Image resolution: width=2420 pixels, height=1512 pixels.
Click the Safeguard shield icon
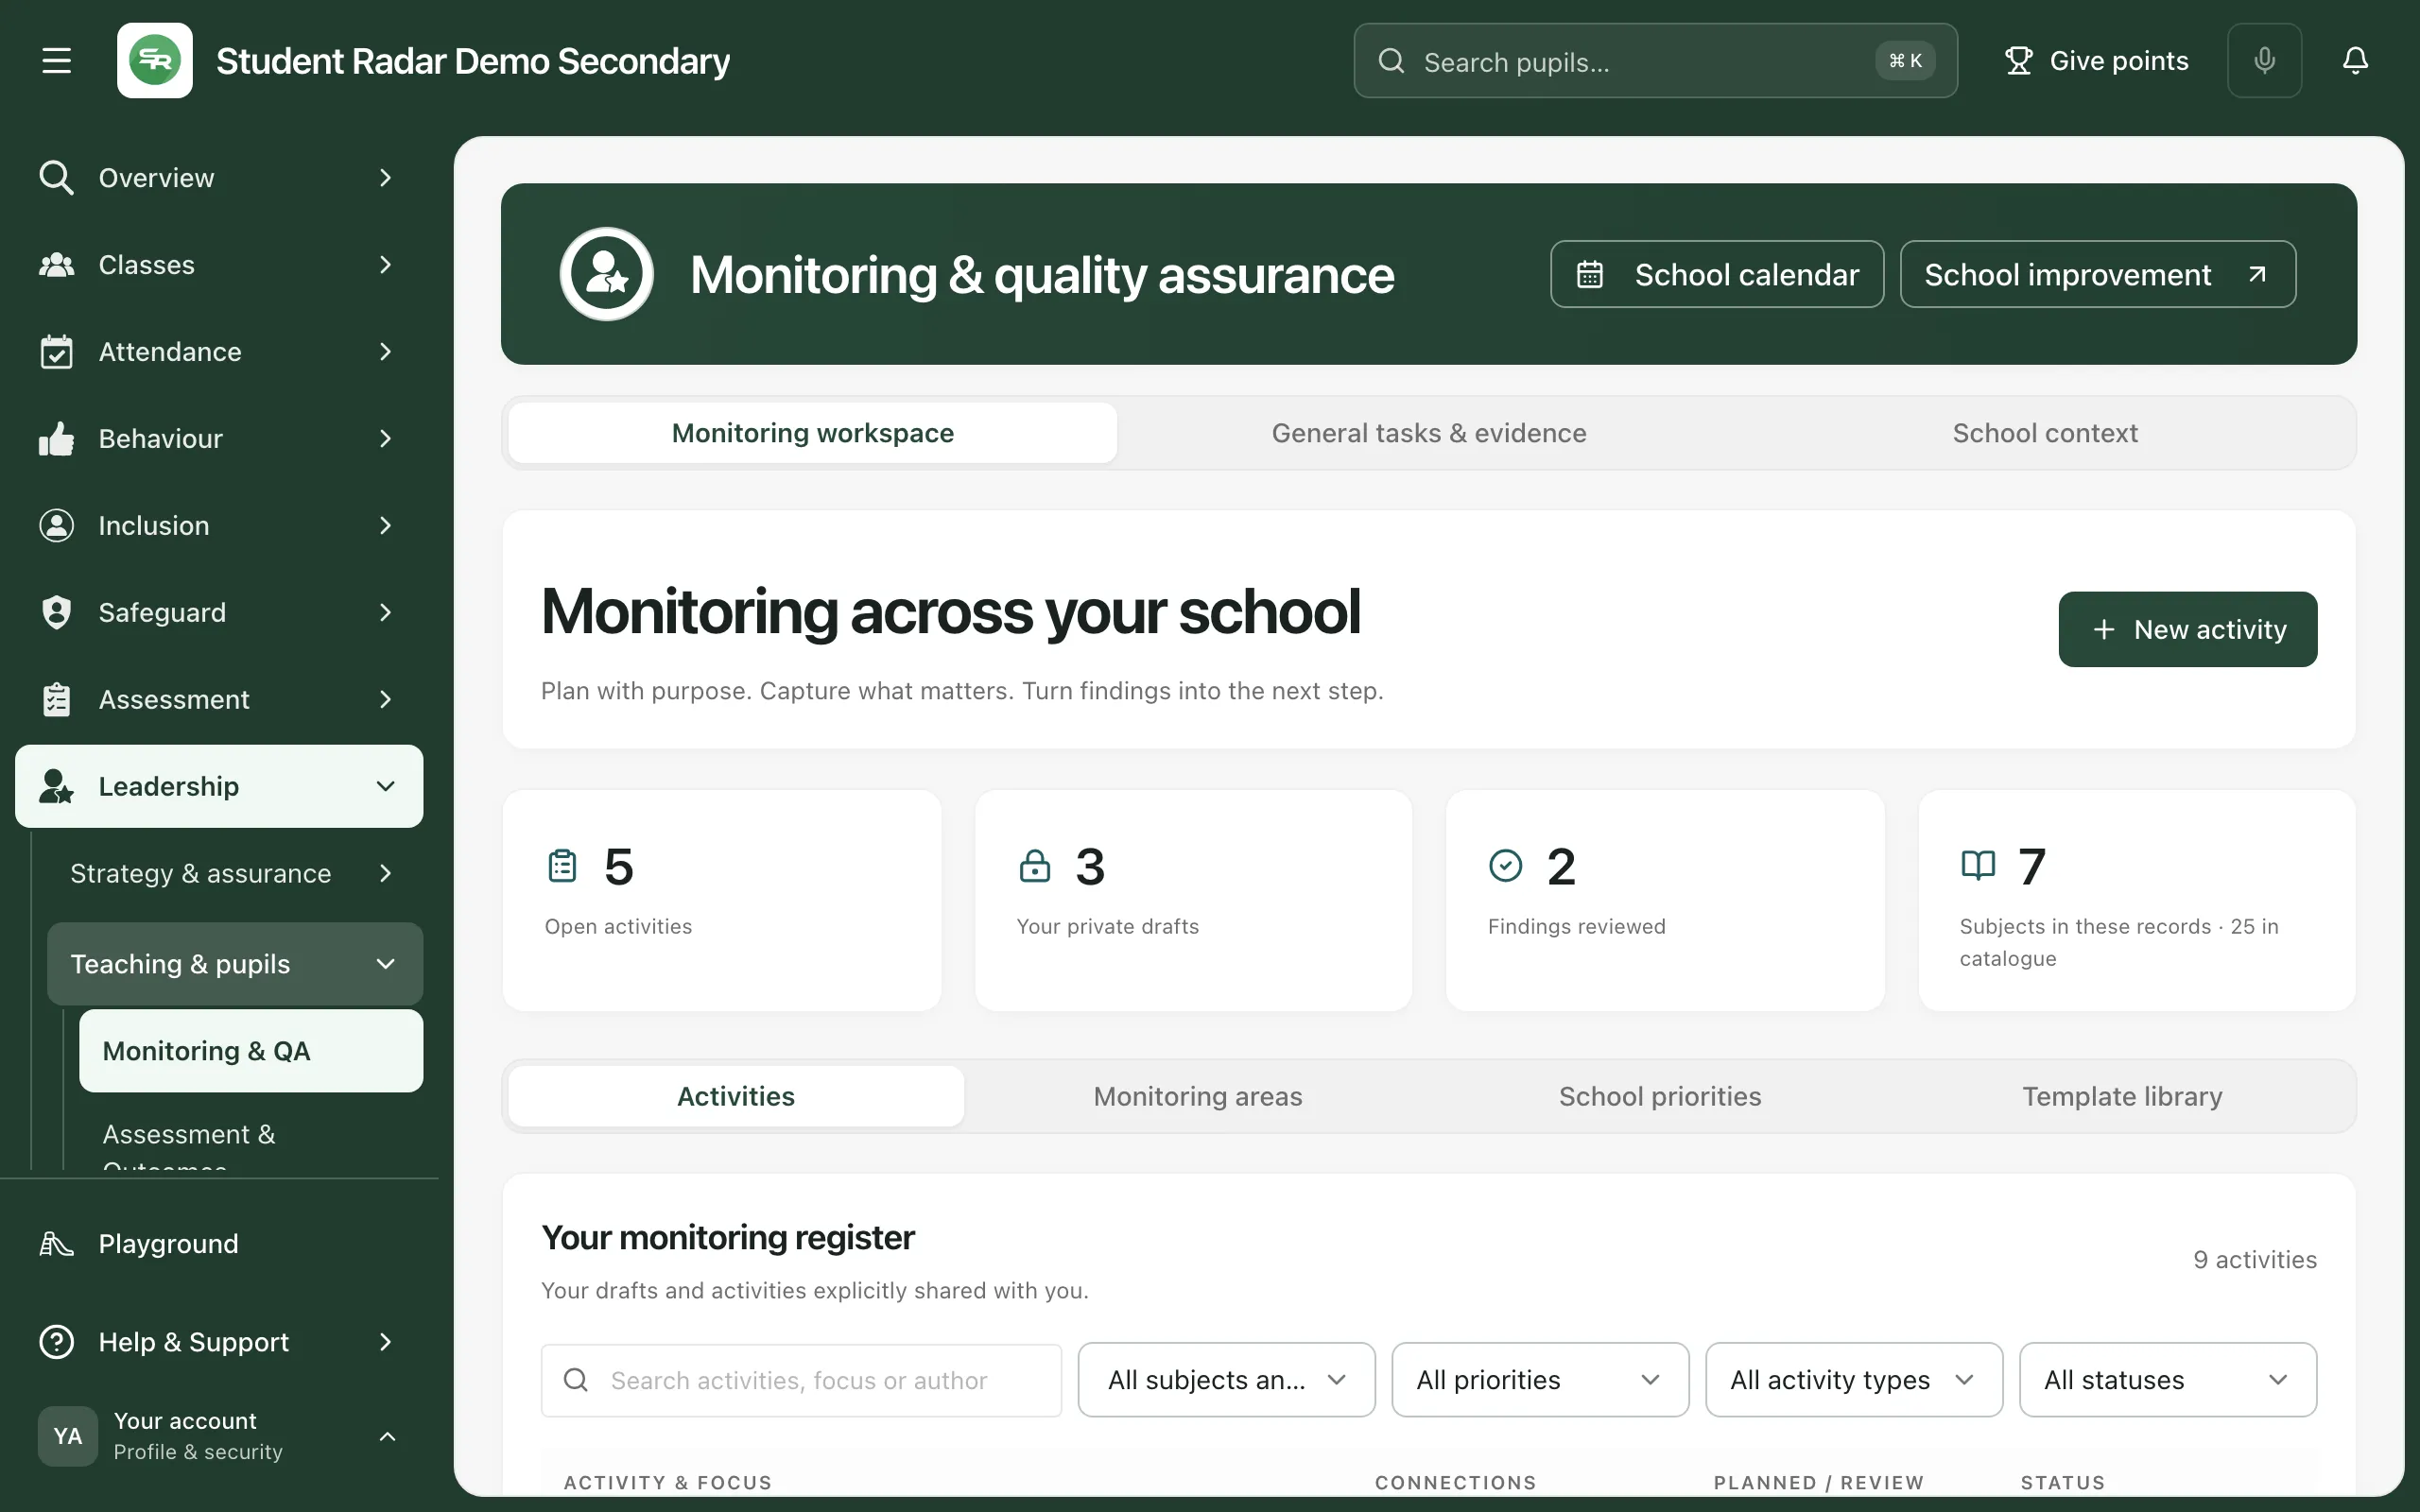(x=56, y=613)
